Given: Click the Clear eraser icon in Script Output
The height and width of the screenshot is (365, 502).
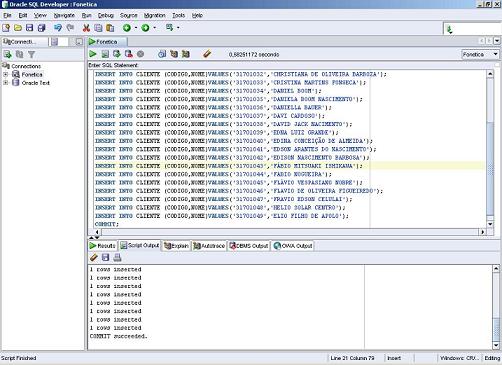Looking at the screenshot, I should pos(94,257).
